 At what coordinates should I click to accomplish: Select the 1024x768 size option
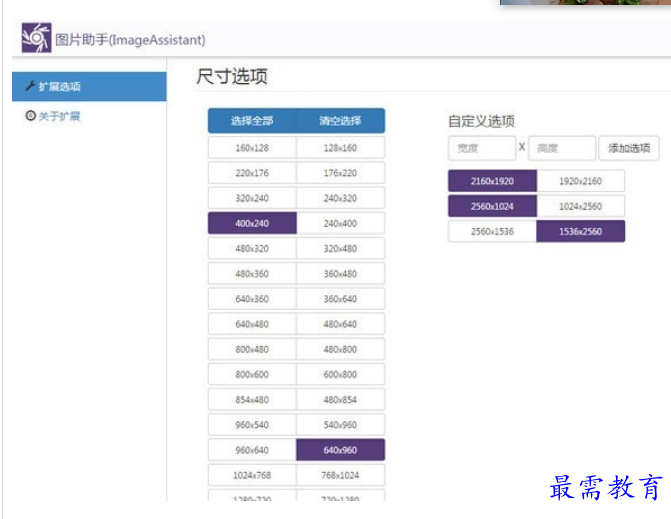click(x=252, y=475)
